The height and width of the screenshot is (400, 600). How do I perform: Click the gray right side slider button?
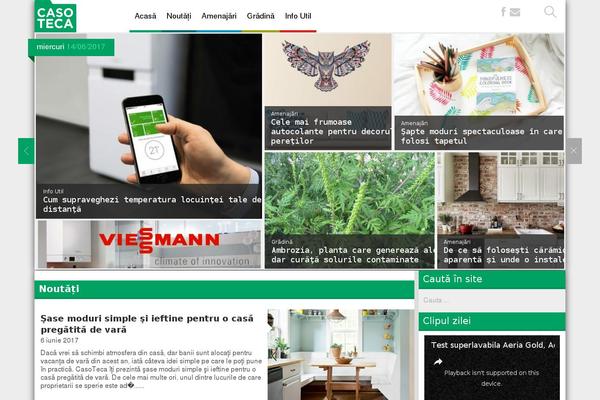[x=574, y=151]
